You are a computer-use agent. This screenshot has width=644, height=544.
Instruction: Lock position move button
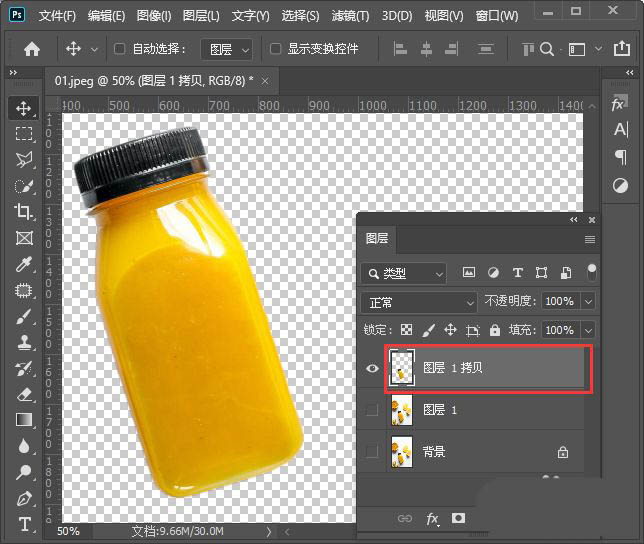point(451,330)
